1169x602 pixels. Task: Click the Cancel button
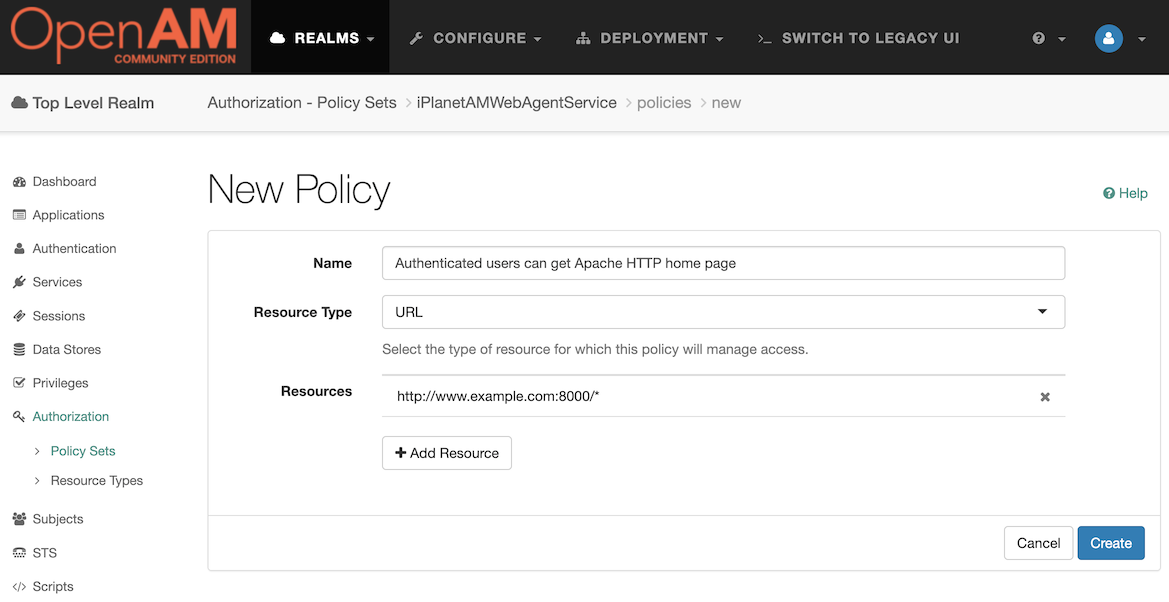click(1039, 543)
